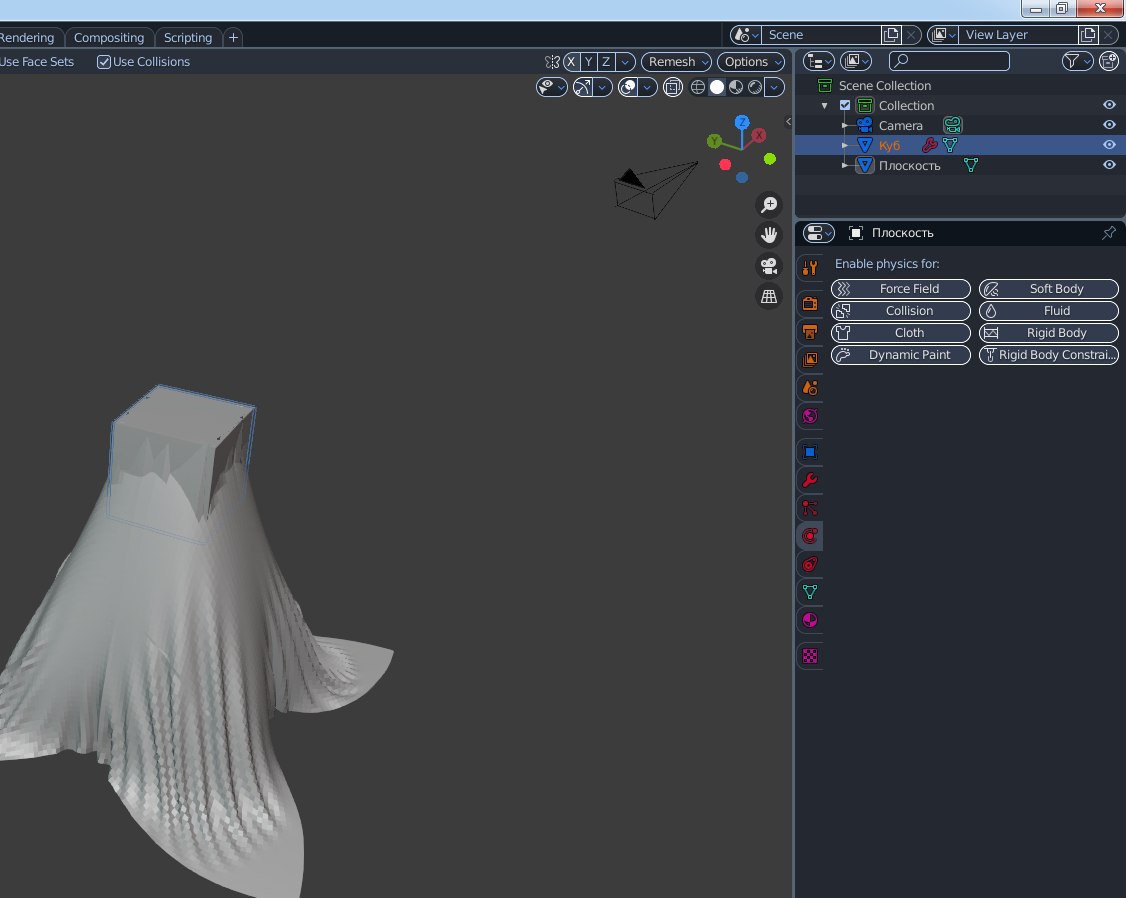Click the Плоскость mesh data icon in outliner
1126x898 pixels.
[x=971, y=165]
